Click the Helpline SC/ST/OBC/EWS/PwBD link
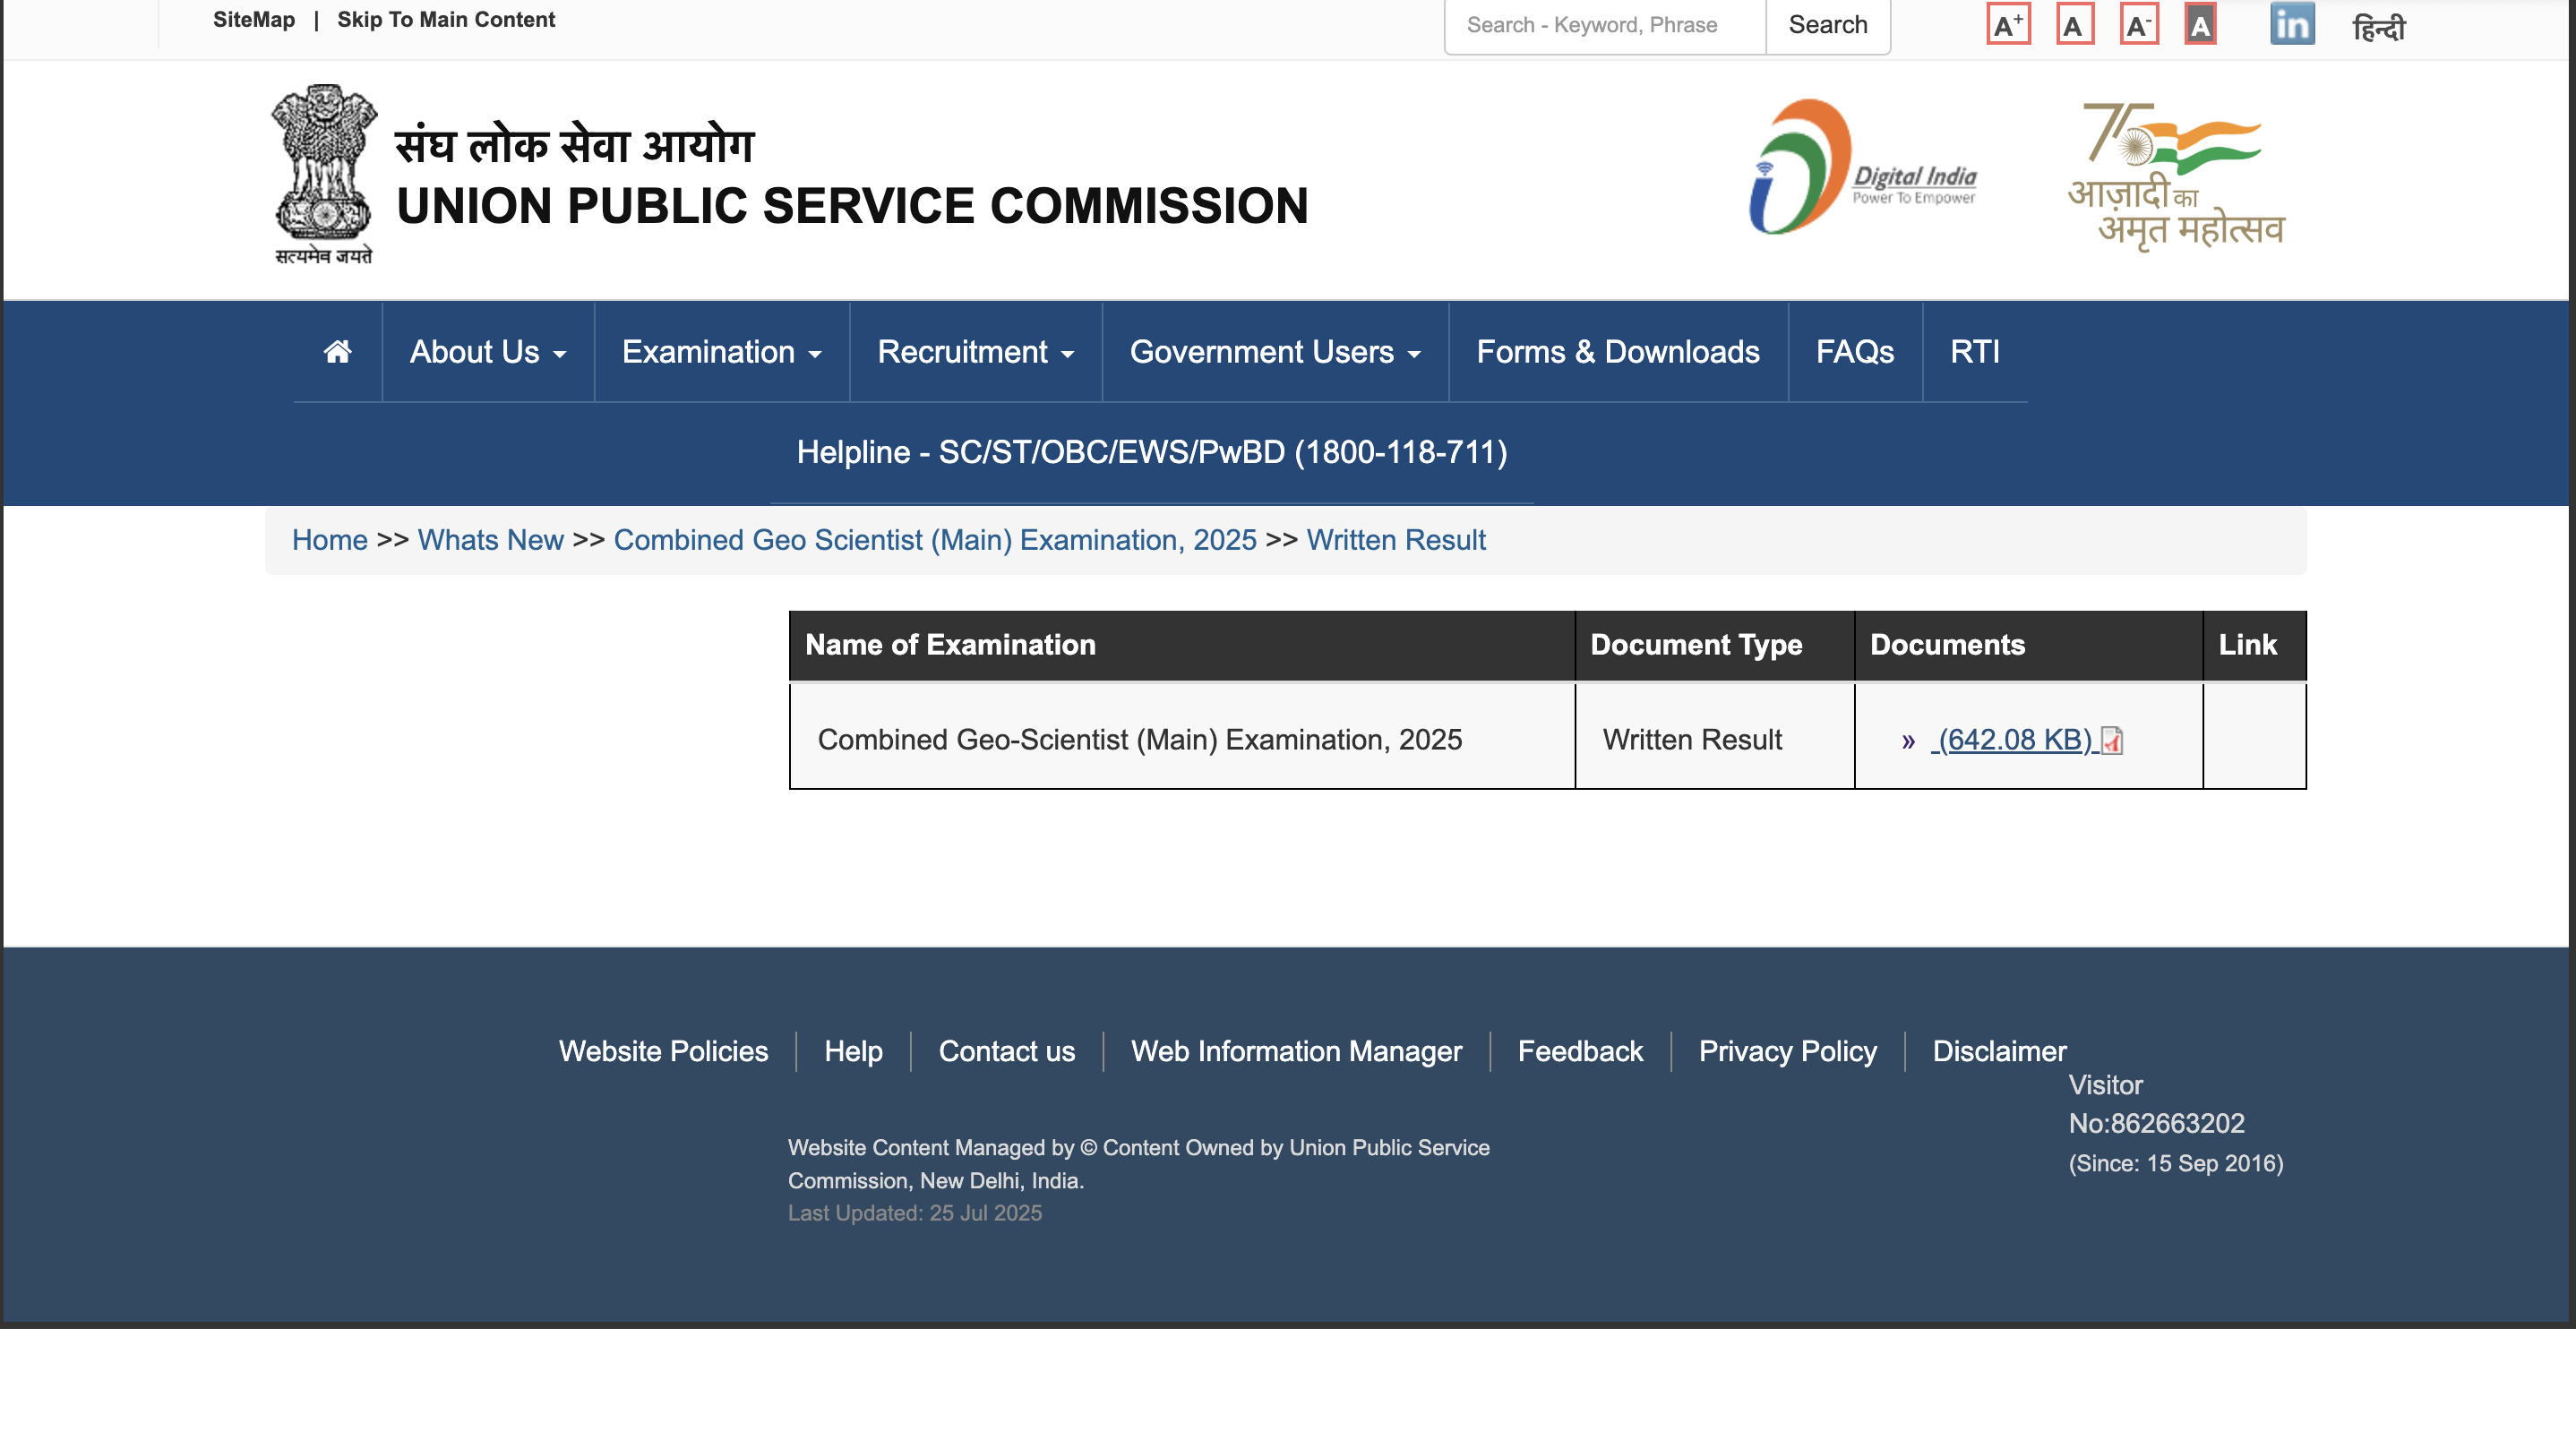 [x=1152, y=452]
